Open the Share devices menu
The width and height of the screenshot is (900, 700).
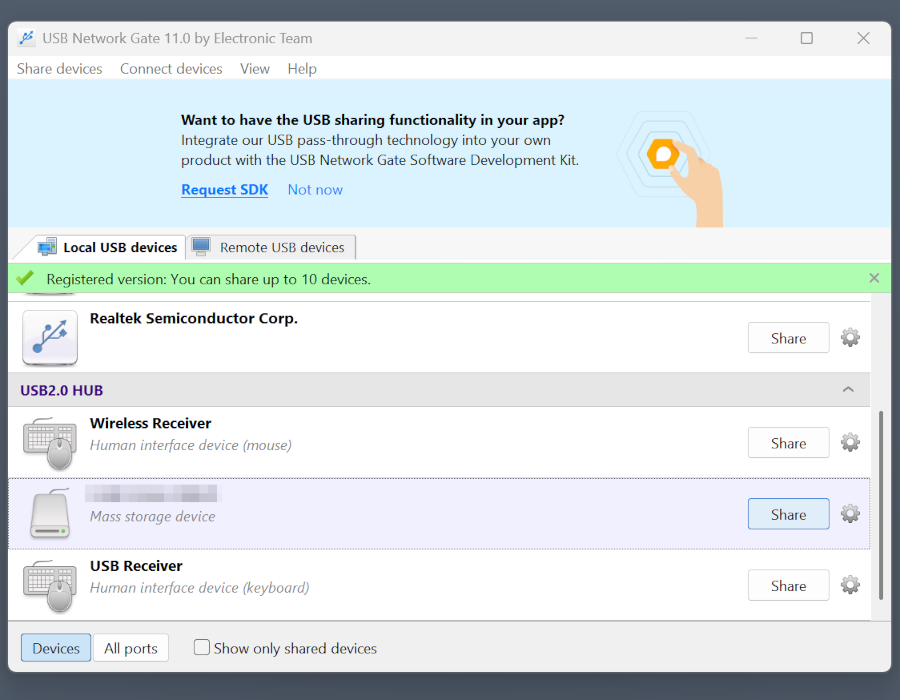click(60, 69)
